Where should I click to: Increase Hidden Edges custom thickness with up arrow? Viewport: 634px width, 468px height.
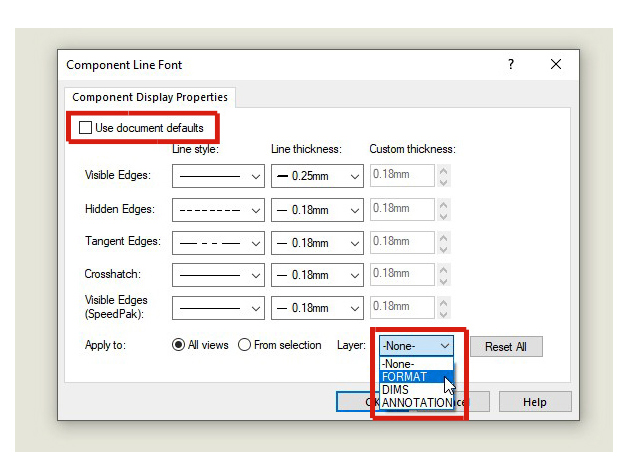click(444, 203)
